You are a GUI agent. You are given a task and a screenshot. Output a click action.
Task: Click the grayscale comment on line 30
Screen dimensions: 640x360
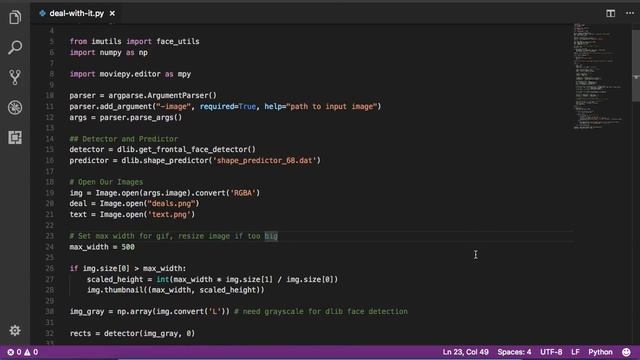pos(321,311)
